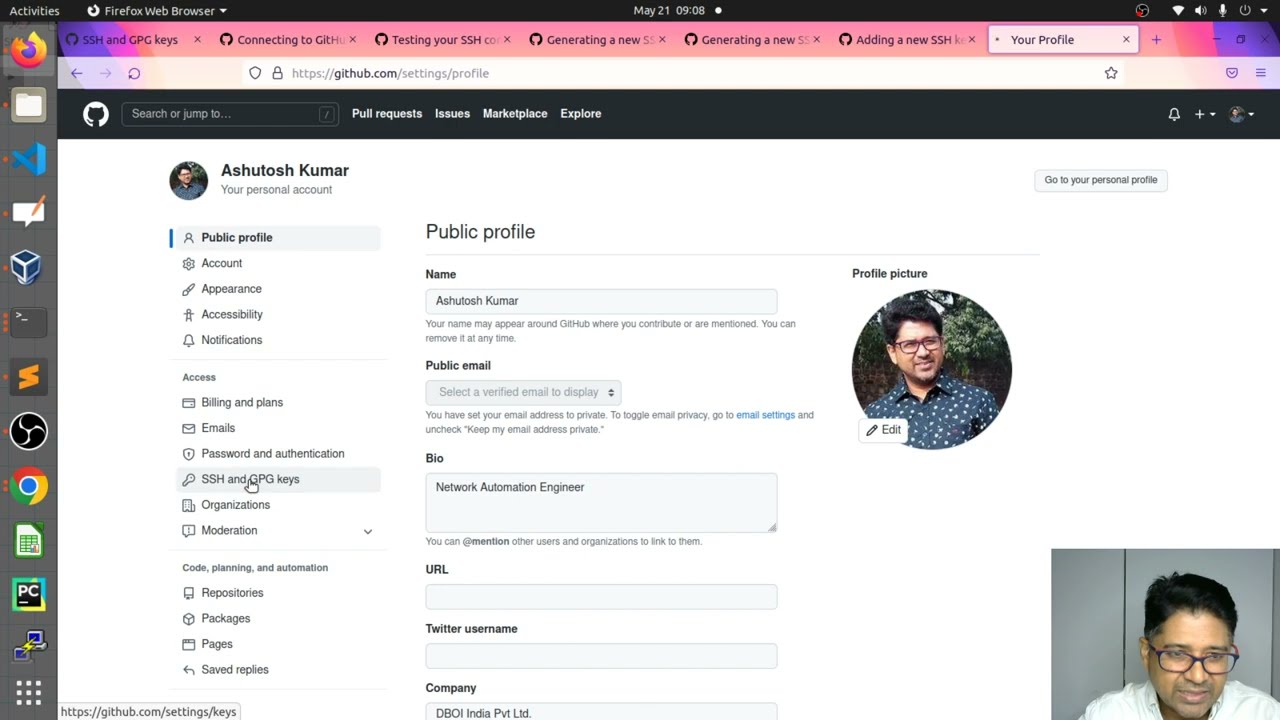Edit the profile picture
This screenshot has width=1280, height=720.
click(x=884, y=430)
